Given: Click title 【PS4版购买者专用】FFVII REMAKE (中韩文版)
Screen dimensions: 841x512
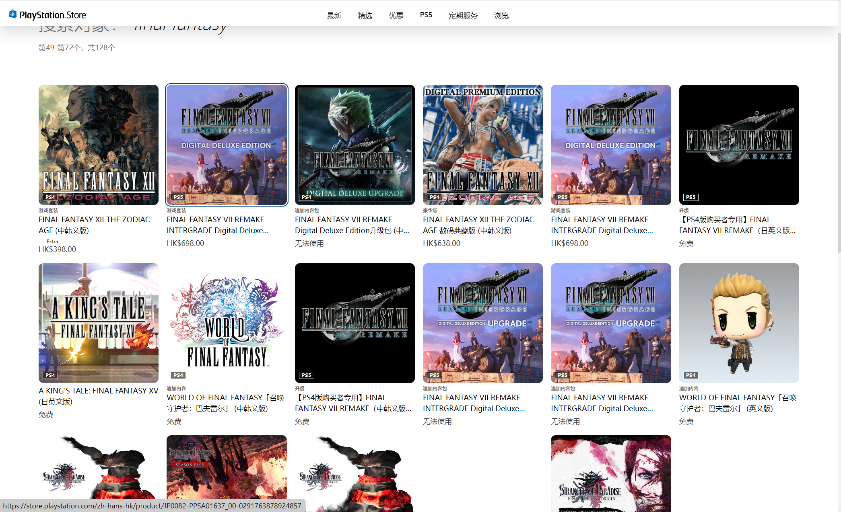Looking at the screenshot, I should point(353,403).
